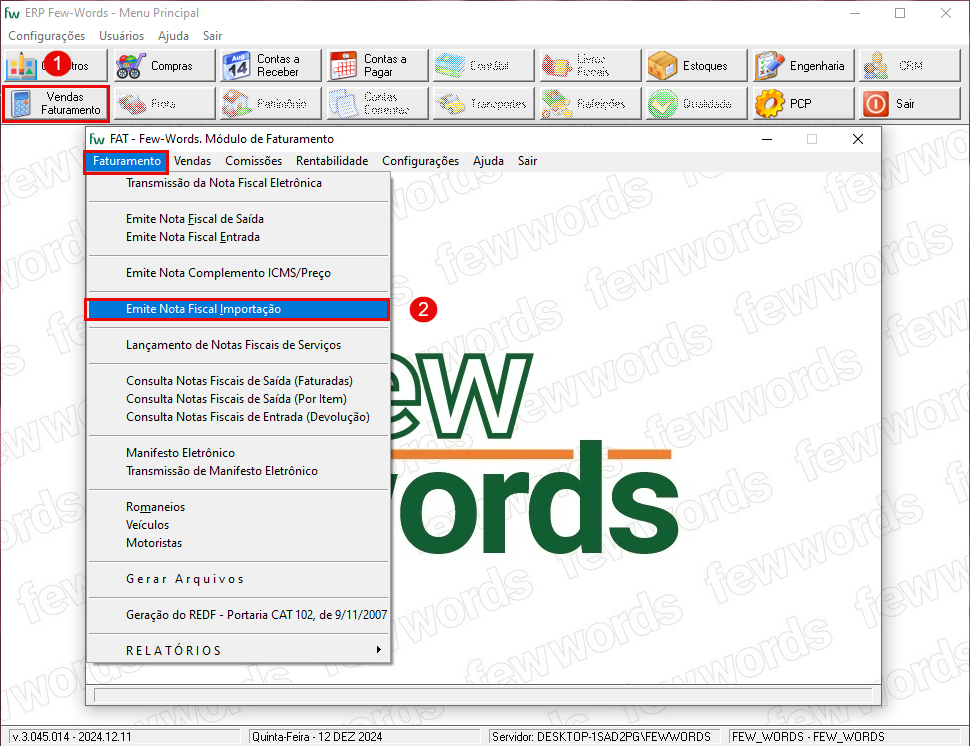This screenshot has width=970, height=746.
Task: Click Sair in main menu bar
Action: [x=212, y=36]
